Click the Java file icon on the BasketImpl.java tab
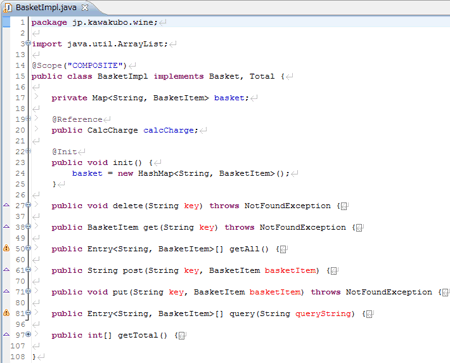The height and width of the screenshot is (363, 450). 8,7
